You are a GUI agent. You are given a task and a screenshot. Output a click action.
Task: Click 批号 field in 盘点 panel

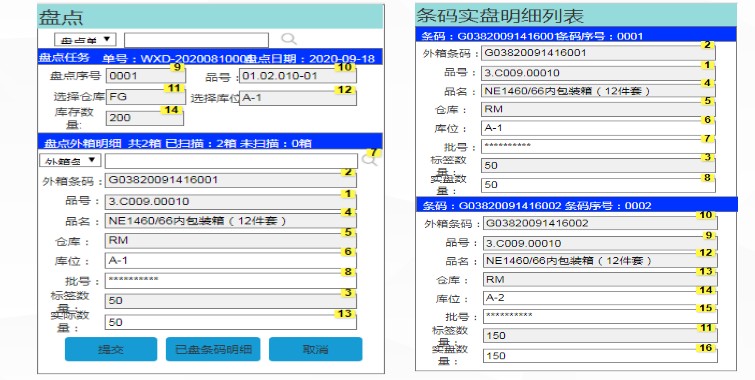click(231, 281)
